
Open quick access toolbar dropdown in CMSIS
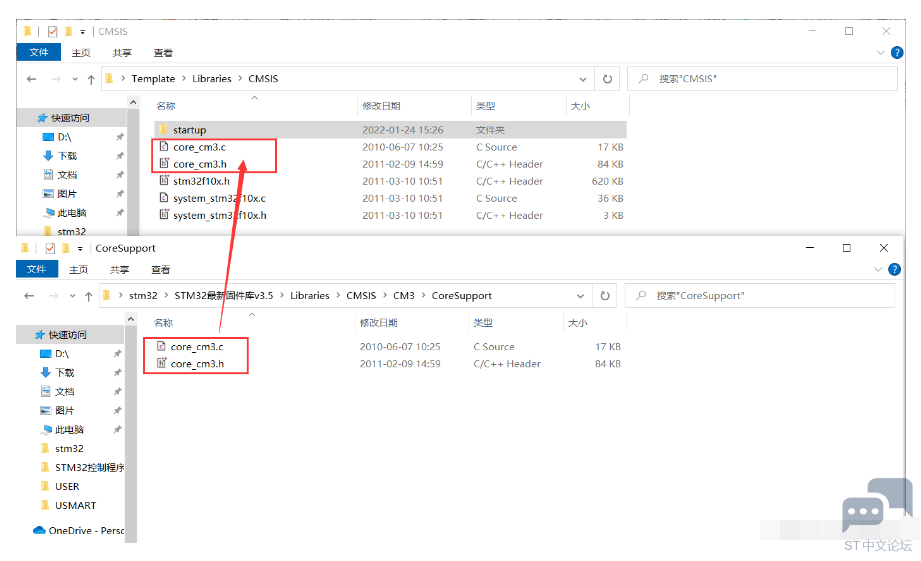pyautogui.click(x=85, y=31)
